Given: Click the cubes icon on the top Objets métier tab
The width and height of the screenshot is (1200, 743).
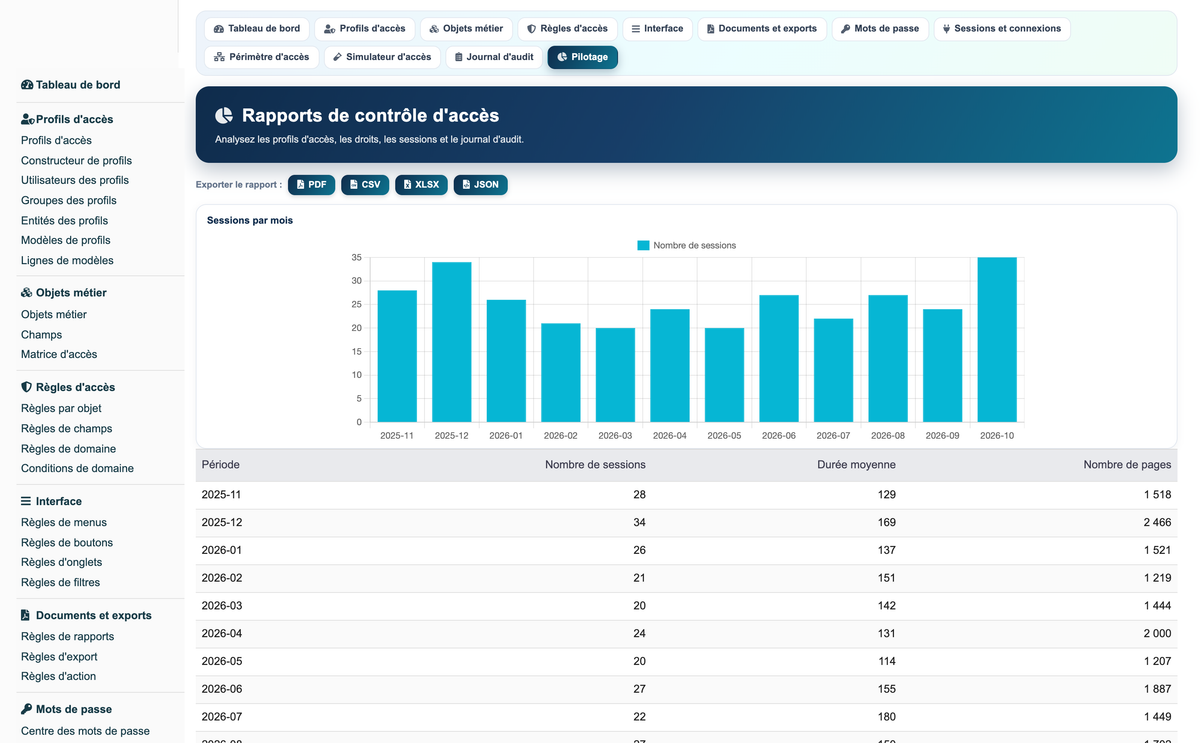Looking at the screenshot, I should (x=435, y=29).
